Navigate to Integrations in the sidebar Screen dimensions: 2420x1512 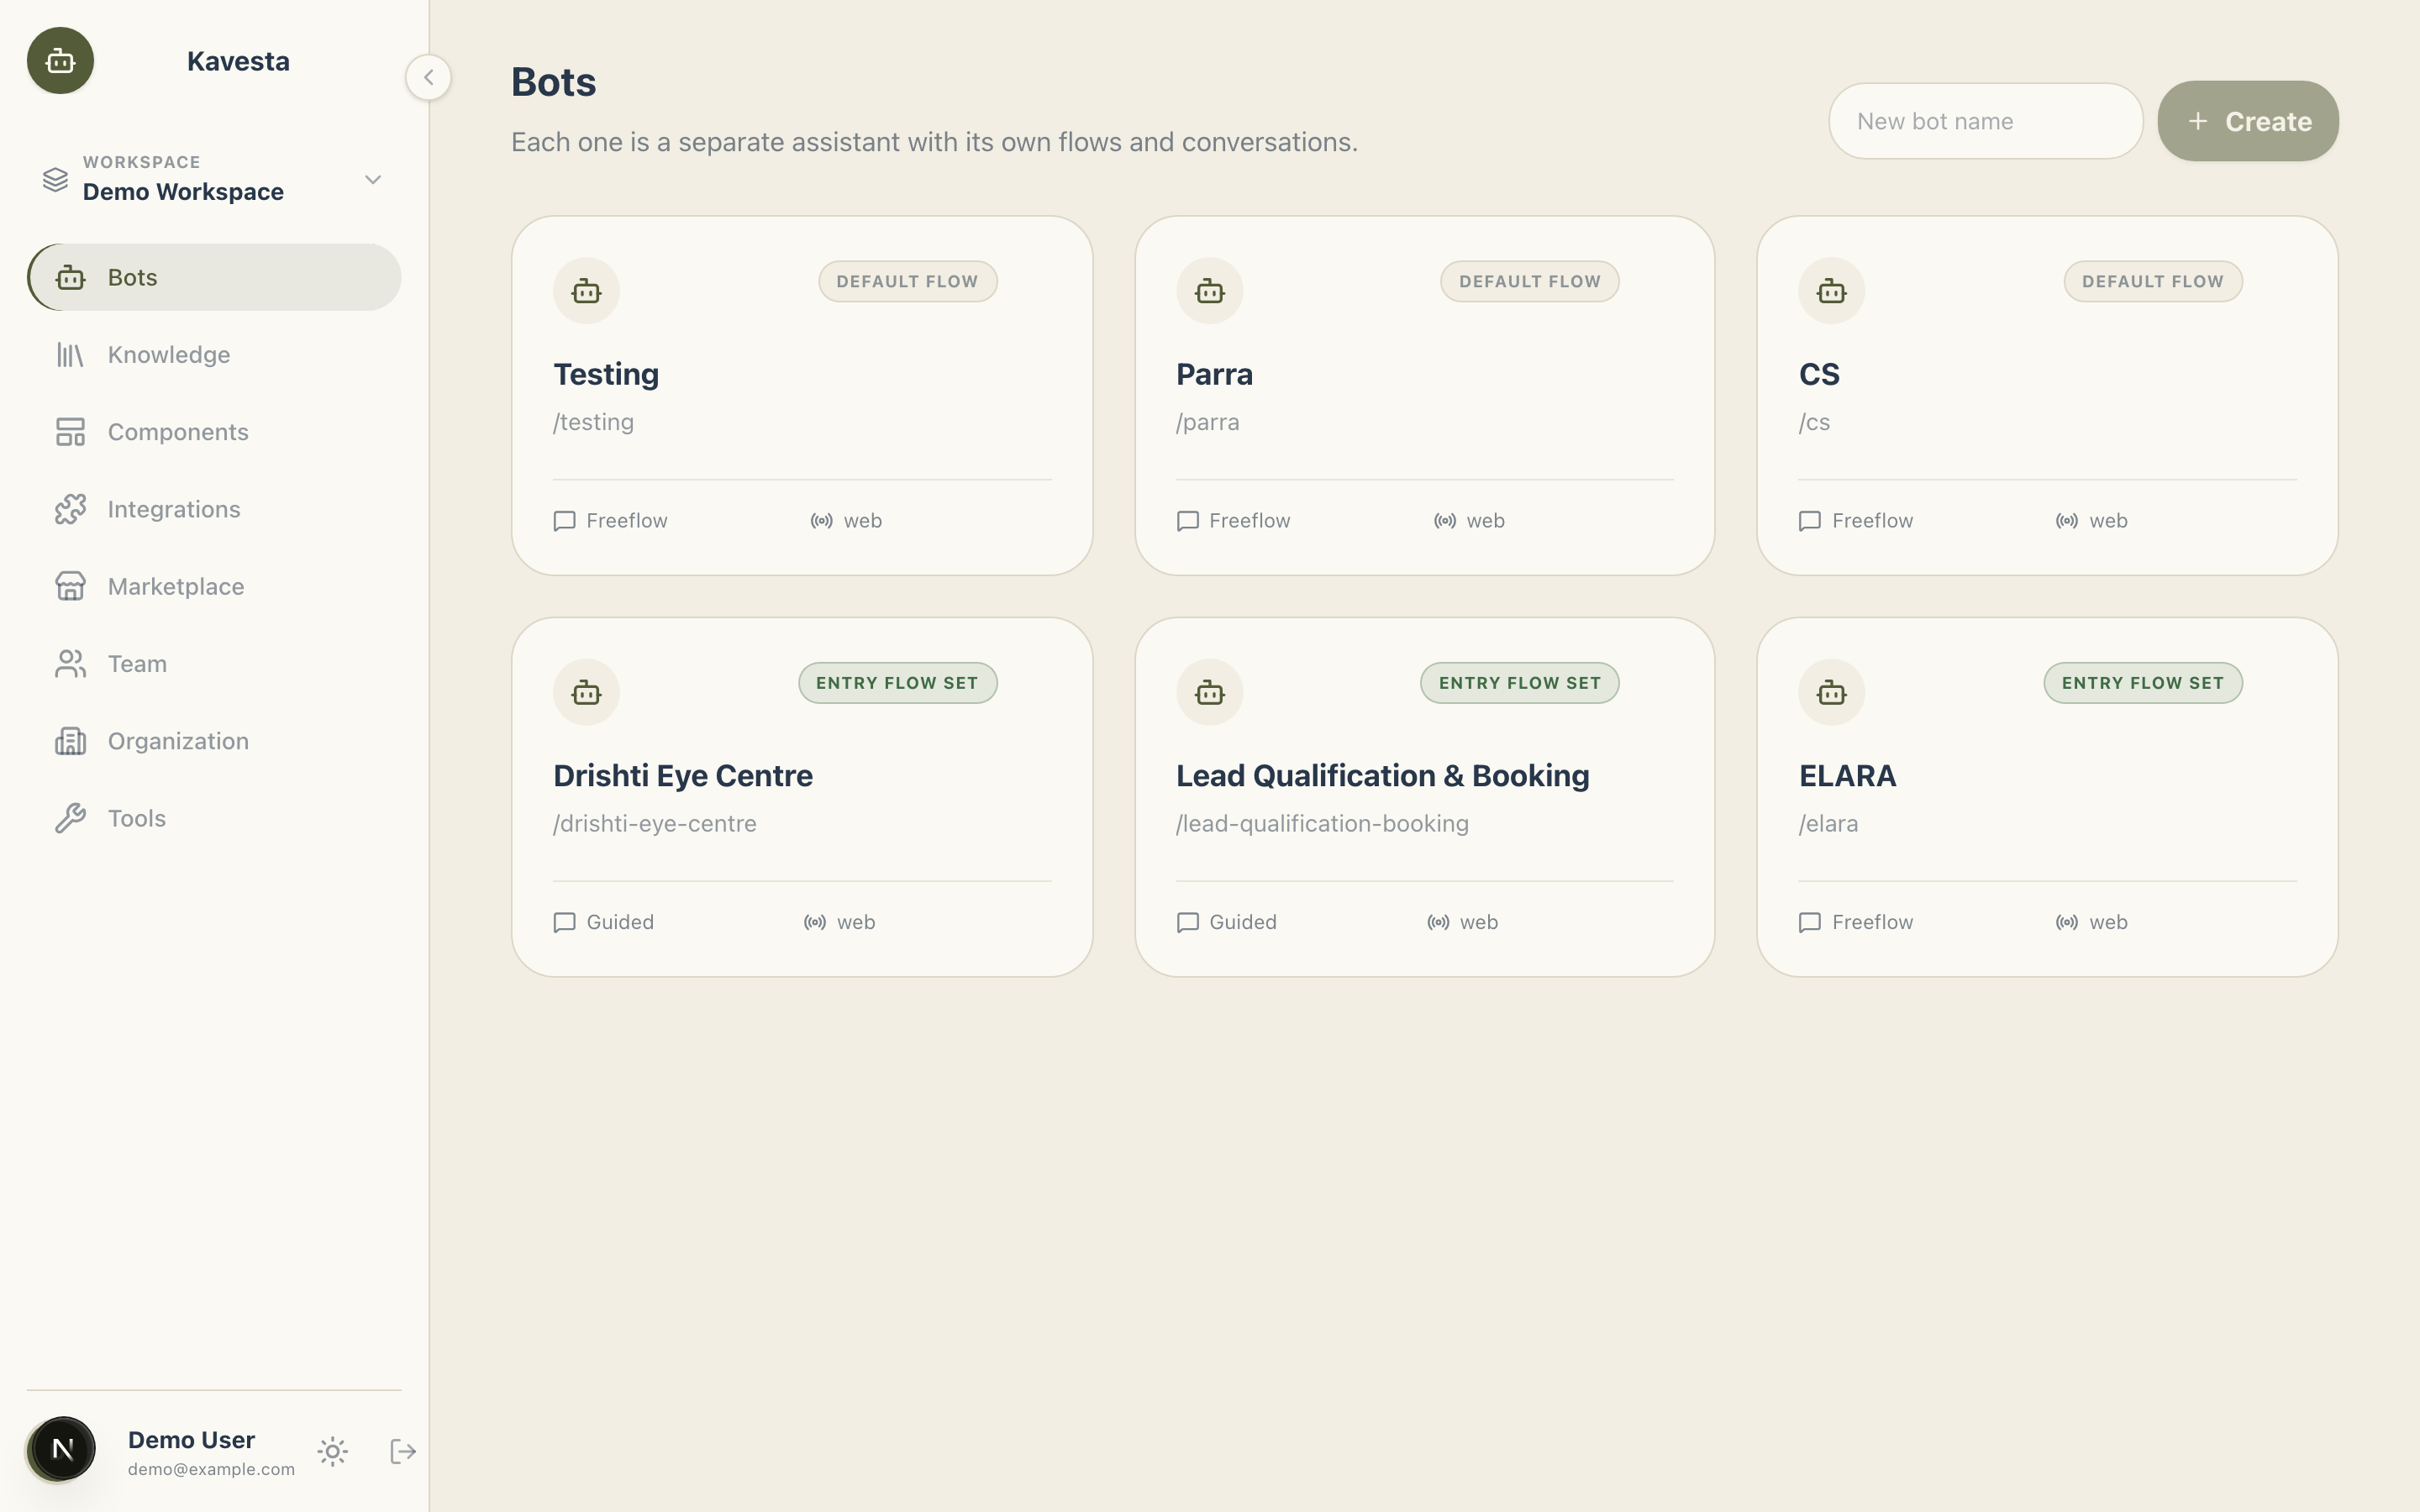[214, 509]
